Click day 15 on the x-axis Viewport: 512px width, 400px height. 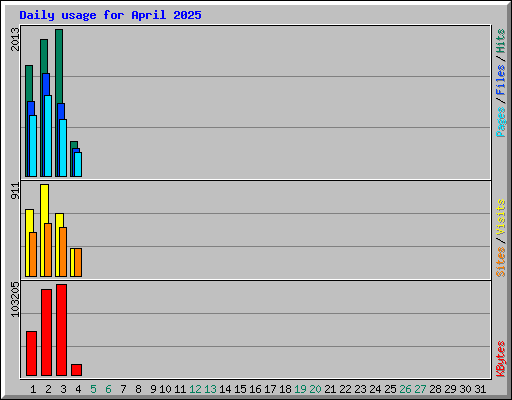point(240,389)
